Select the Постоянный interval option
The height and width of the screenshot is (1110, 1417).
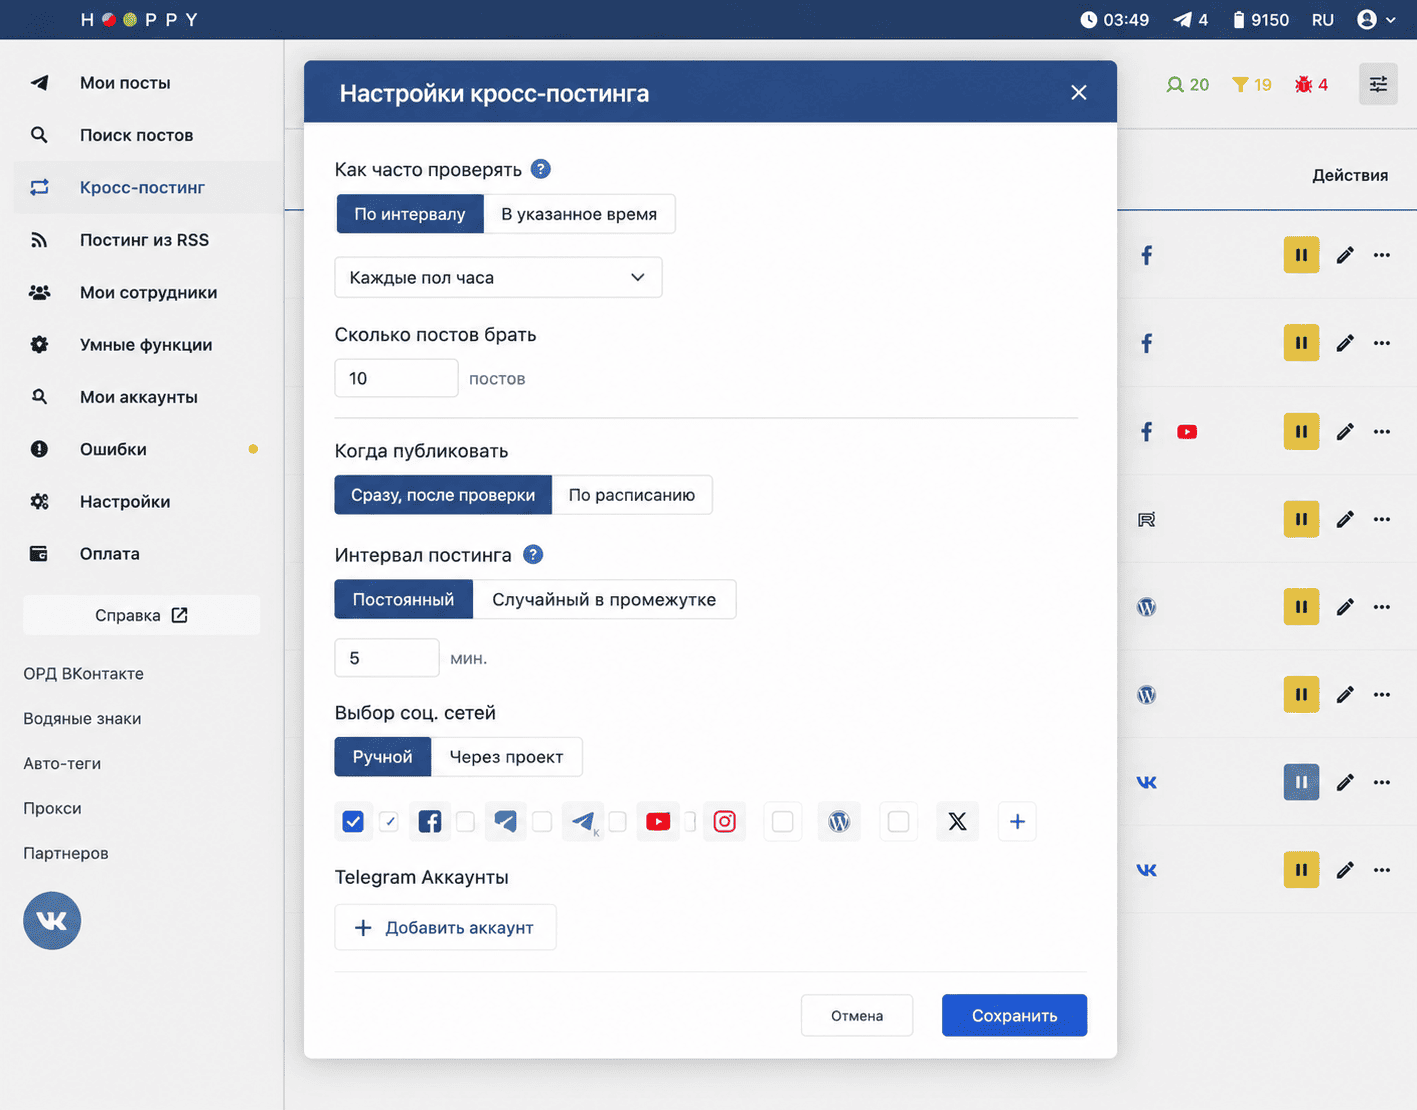(403, 599)
